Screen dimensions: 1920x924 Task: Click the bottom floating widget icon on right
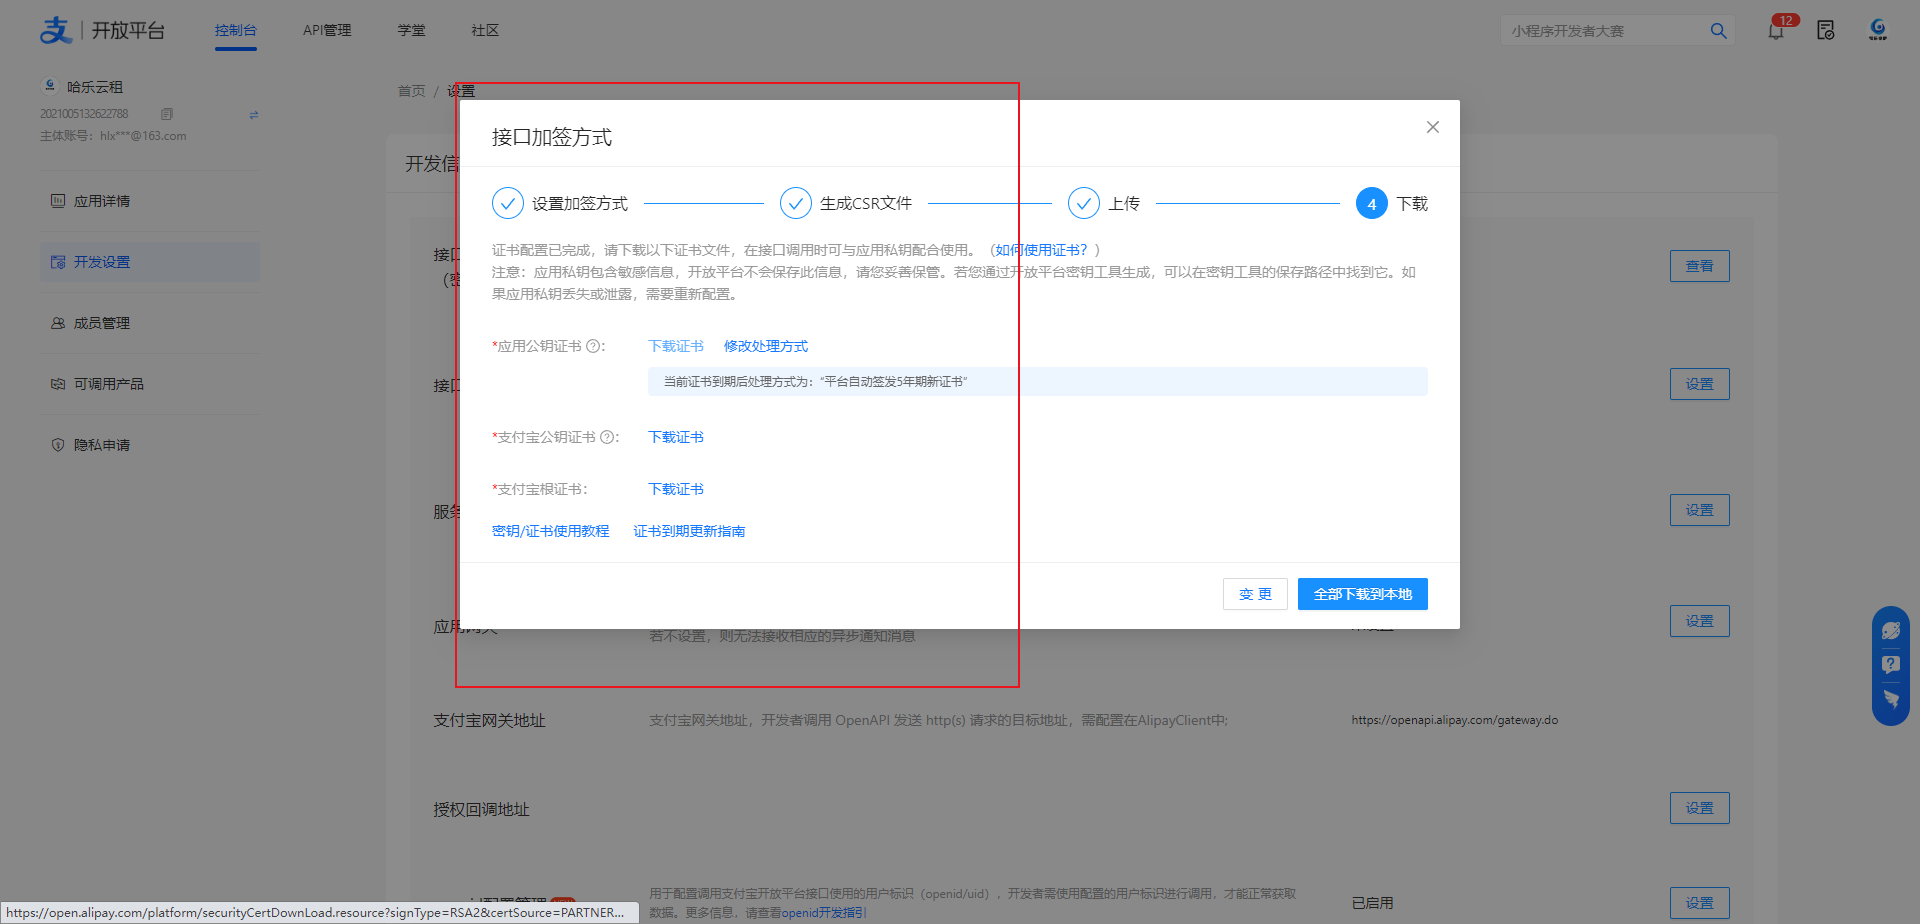click(1891, 698)
